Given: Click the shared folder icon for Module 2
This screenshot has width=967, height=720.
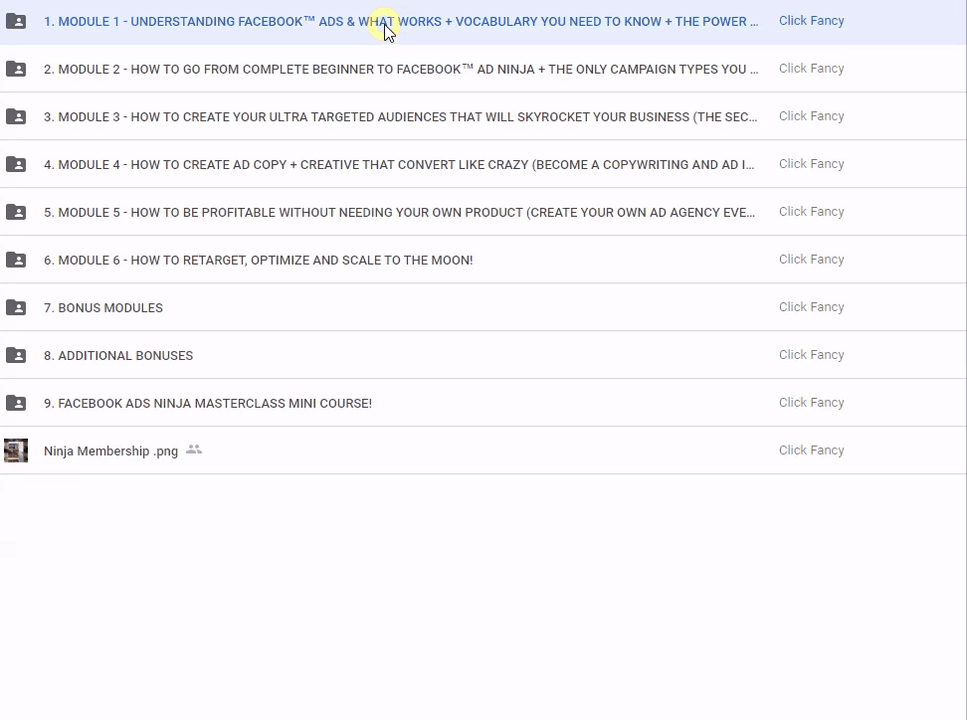Looking at the screenshot, I should click(16, 69).
